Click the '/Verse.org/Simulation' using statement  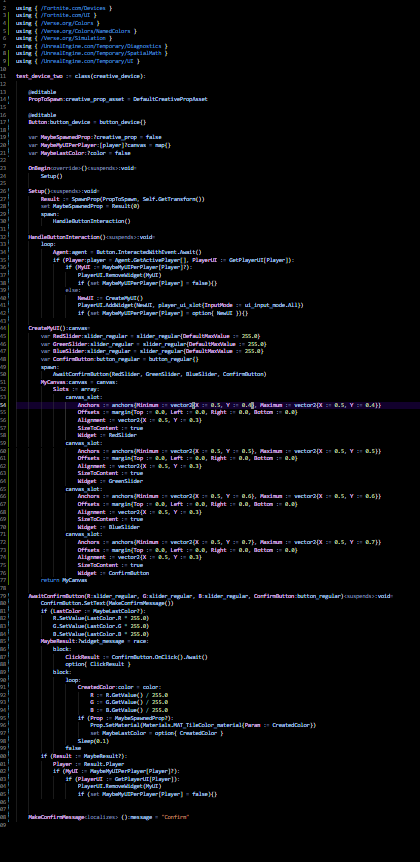64,39
